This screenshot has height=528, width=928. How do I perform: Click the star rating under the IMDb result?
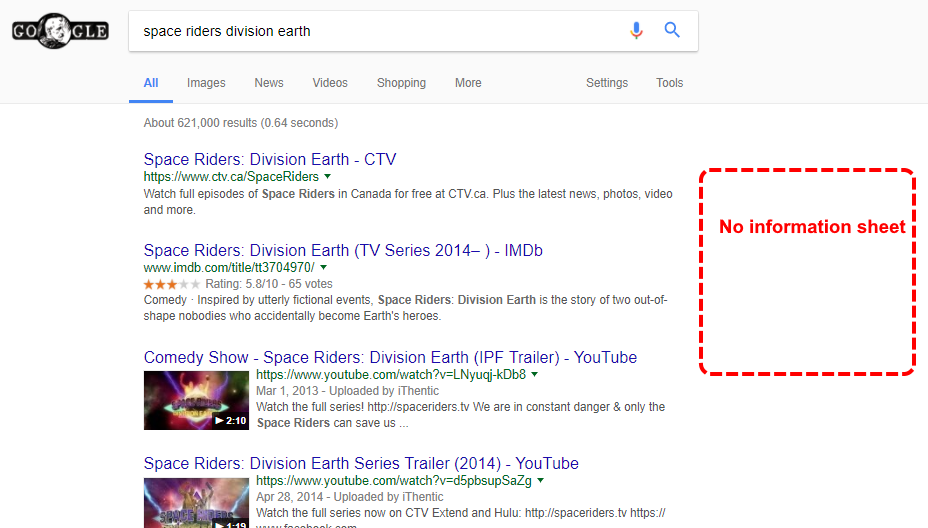click(x=172, y=284)
